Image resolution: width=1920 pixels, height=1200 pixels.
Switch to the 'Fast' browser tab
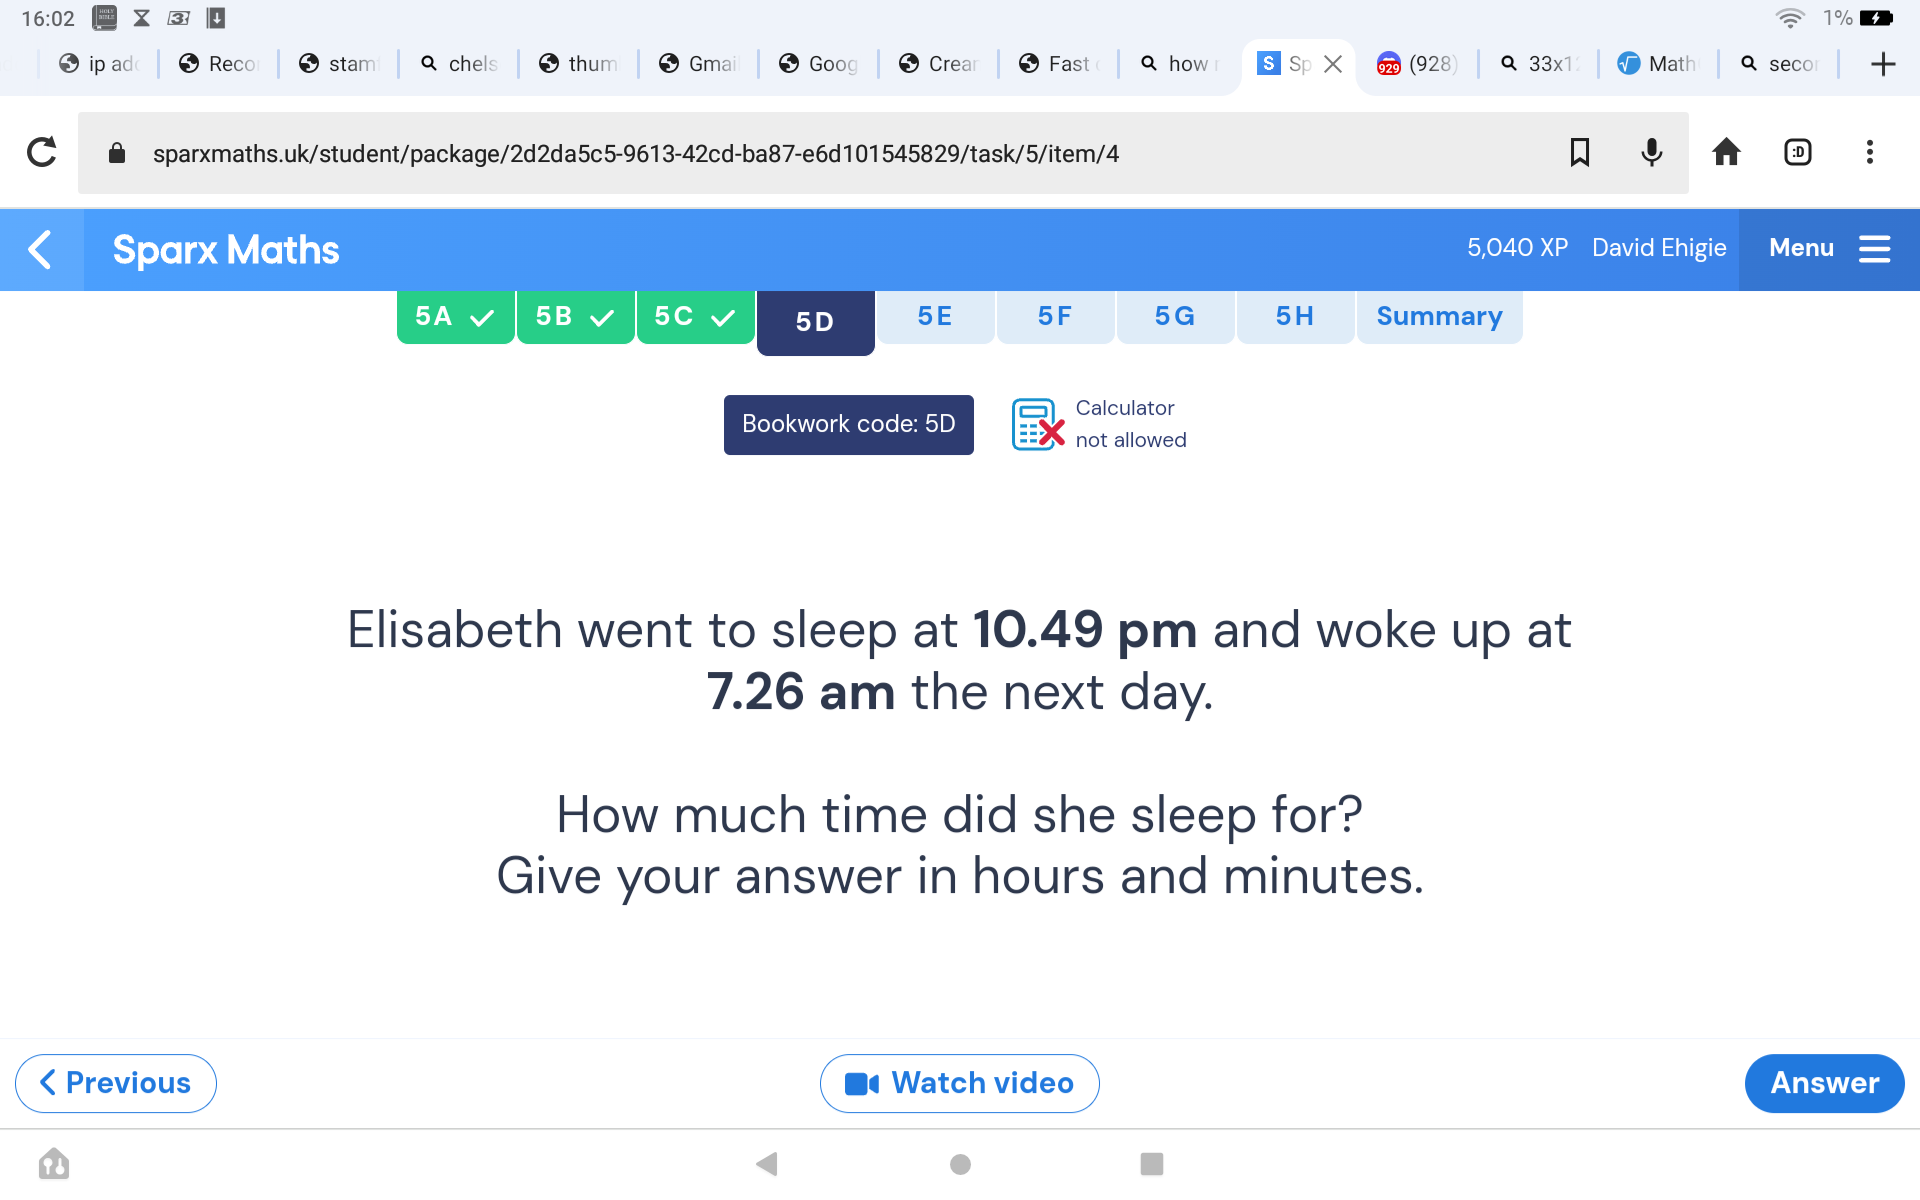pyautogui.click(x=1059, y=64)
